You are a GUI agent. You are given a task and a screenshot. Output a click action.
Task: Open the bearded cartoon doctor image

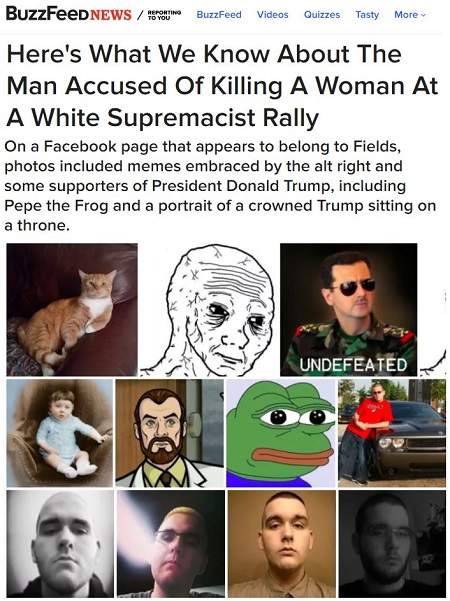coord(169,433)
